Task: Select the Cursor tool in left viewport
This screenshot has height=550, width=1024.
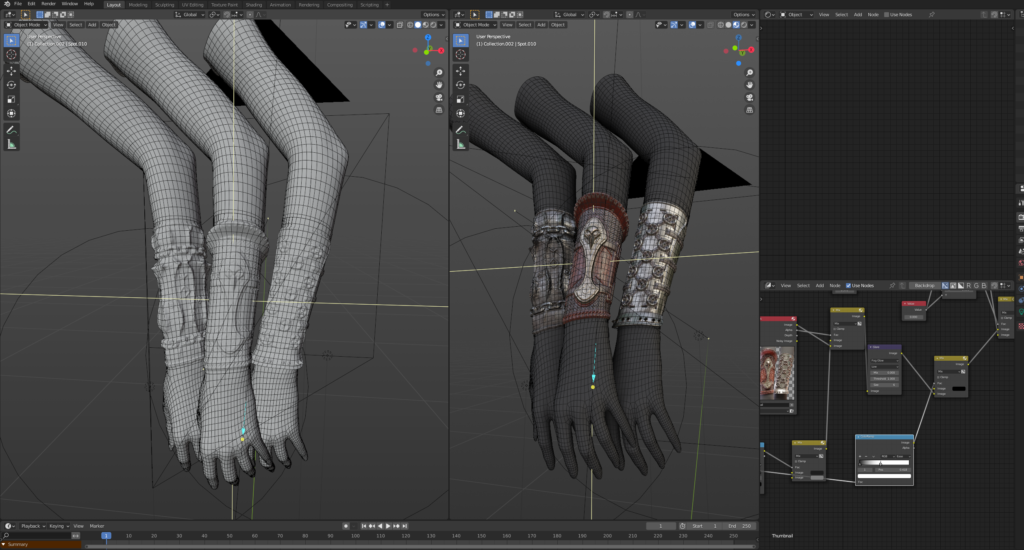Action: click(12, 55)
